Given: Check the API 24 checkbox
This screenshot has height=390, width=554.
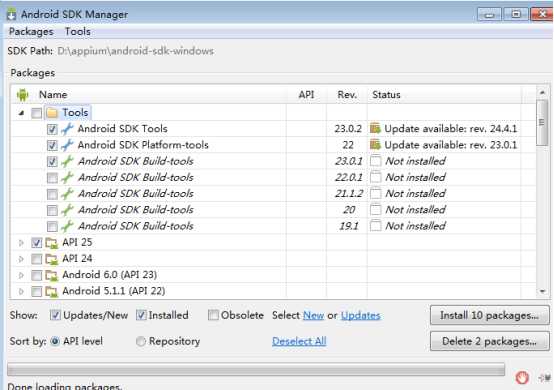Looking at the screenshot, I should pyautogui.click(x=36, y=259).
